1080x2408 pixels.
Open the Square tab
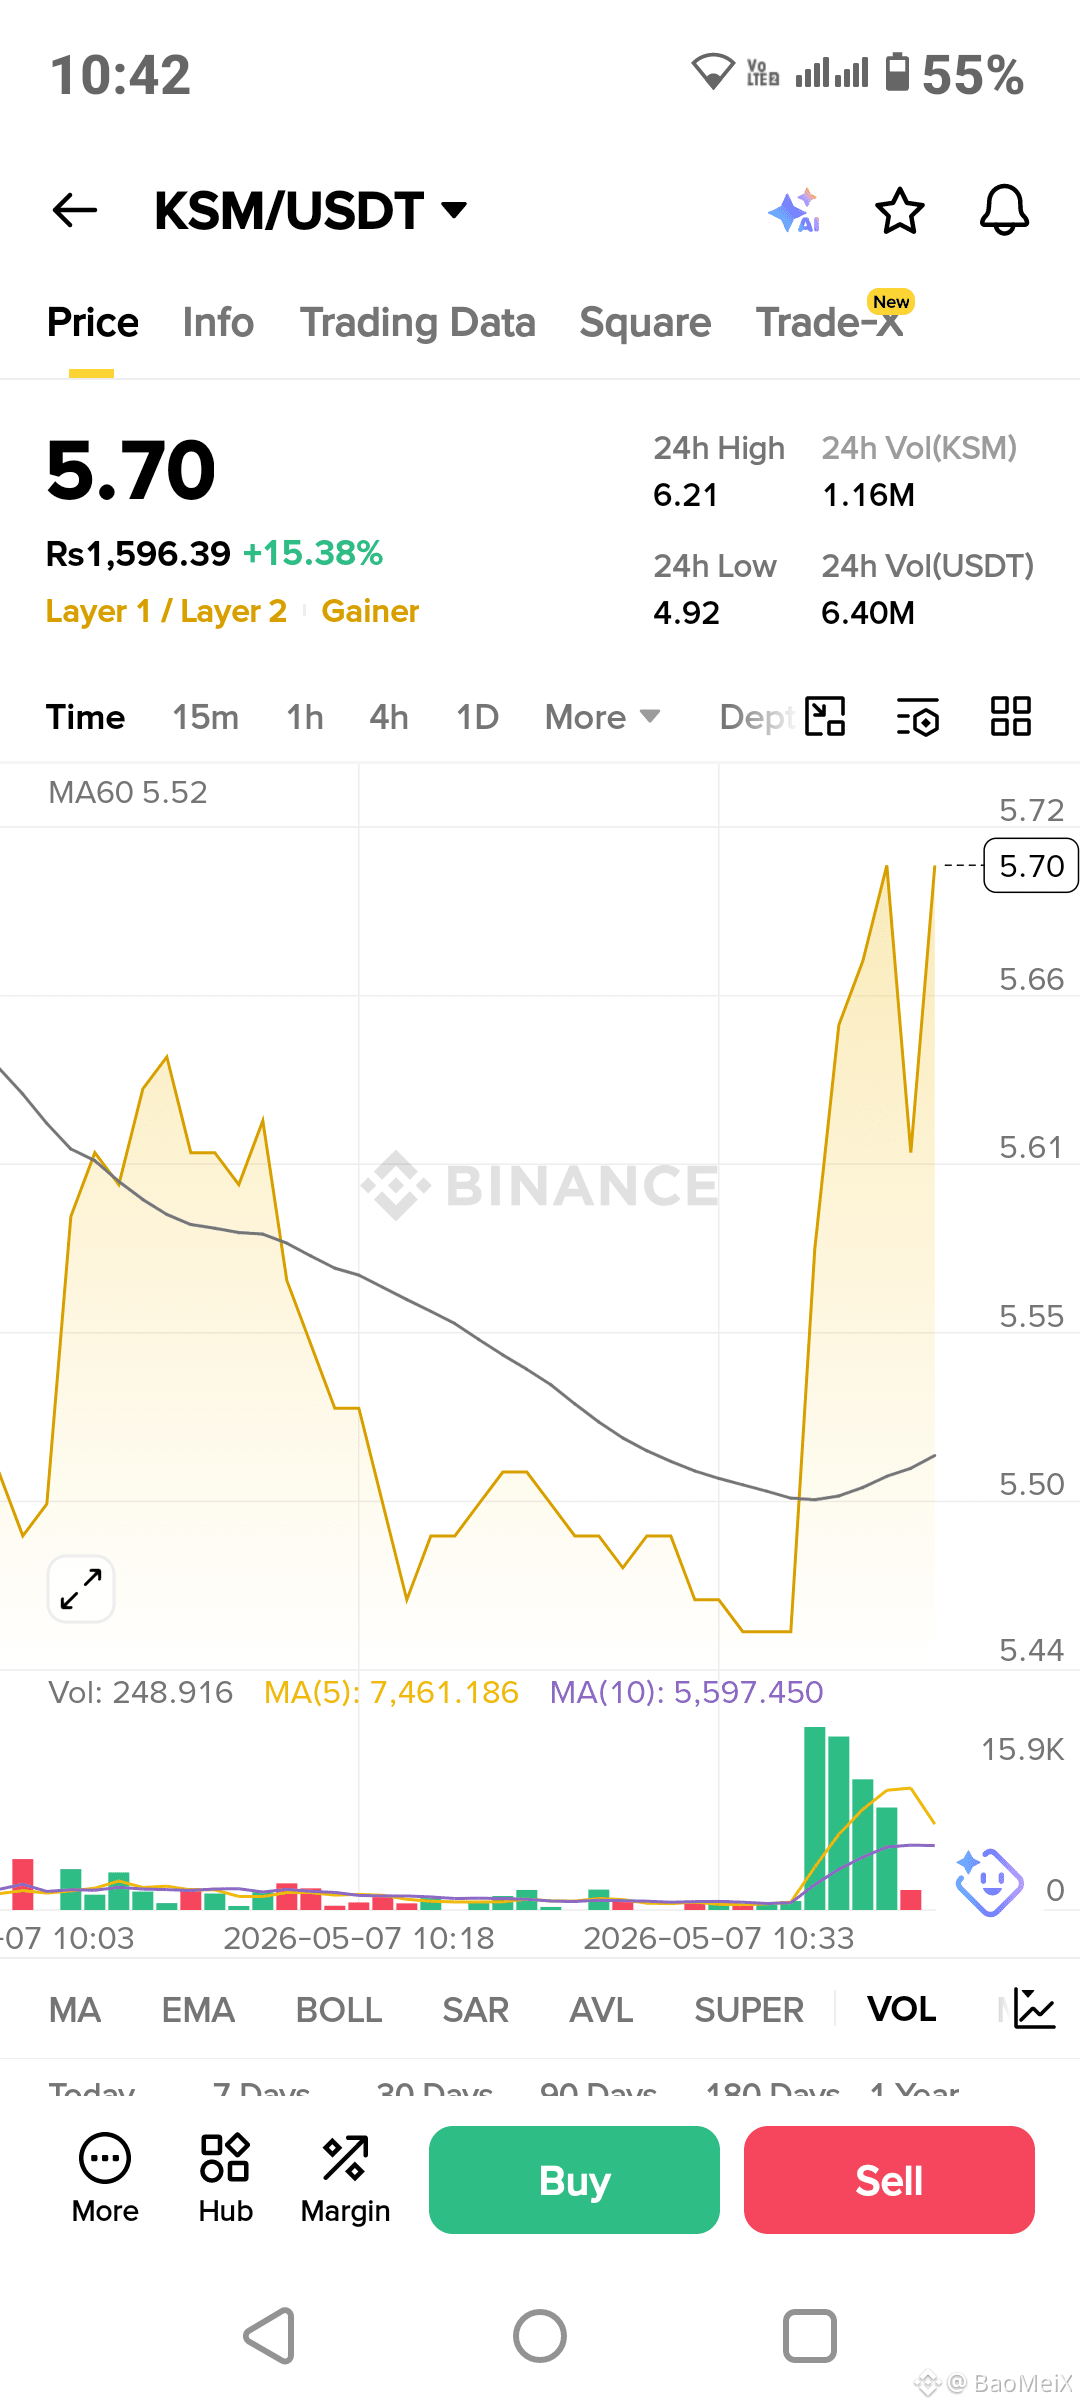click(645, 323)
